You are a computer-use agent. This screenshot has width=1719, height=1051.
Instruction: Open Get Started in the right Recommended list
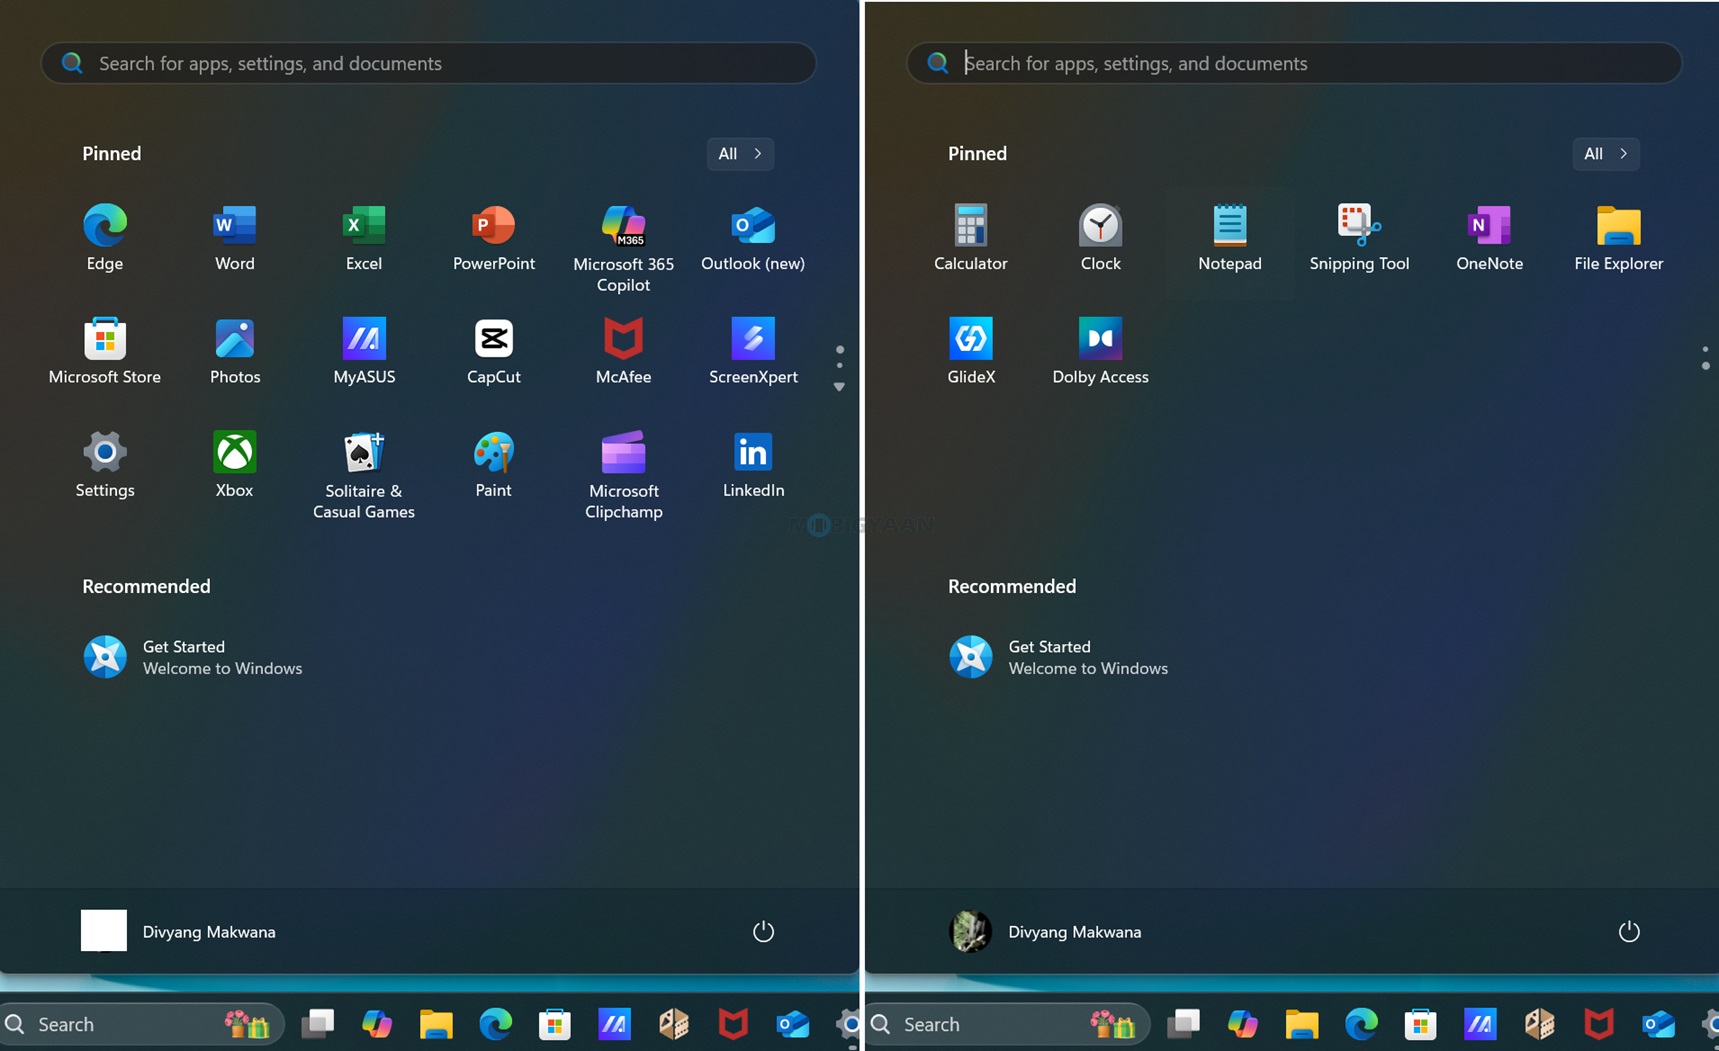[1059, 657]
